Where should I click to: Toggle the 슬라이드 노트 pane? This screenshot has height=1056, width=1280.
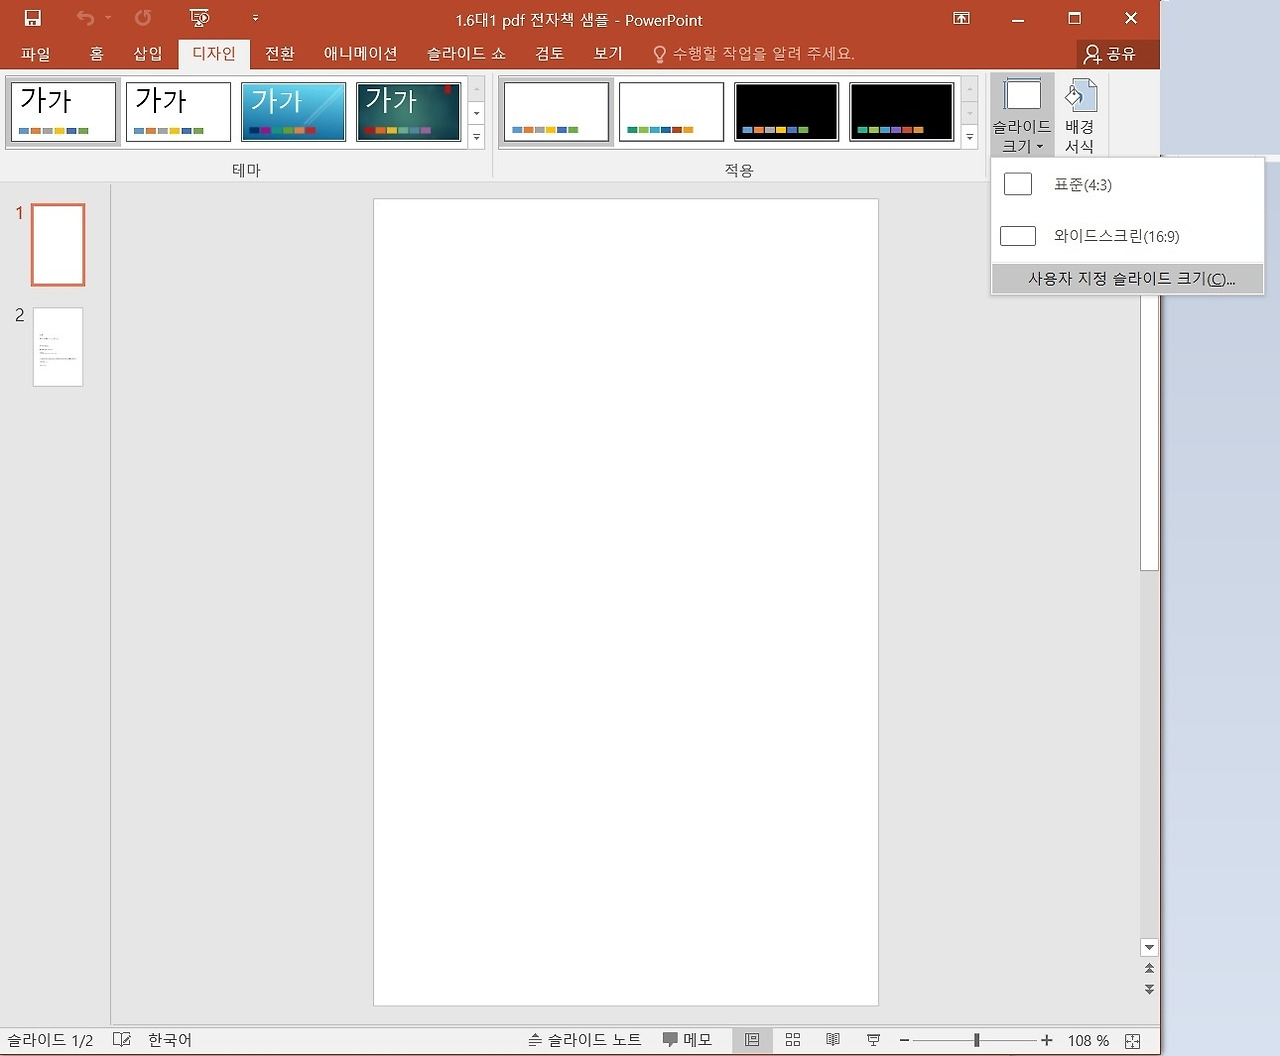[x=585, y=1040]
